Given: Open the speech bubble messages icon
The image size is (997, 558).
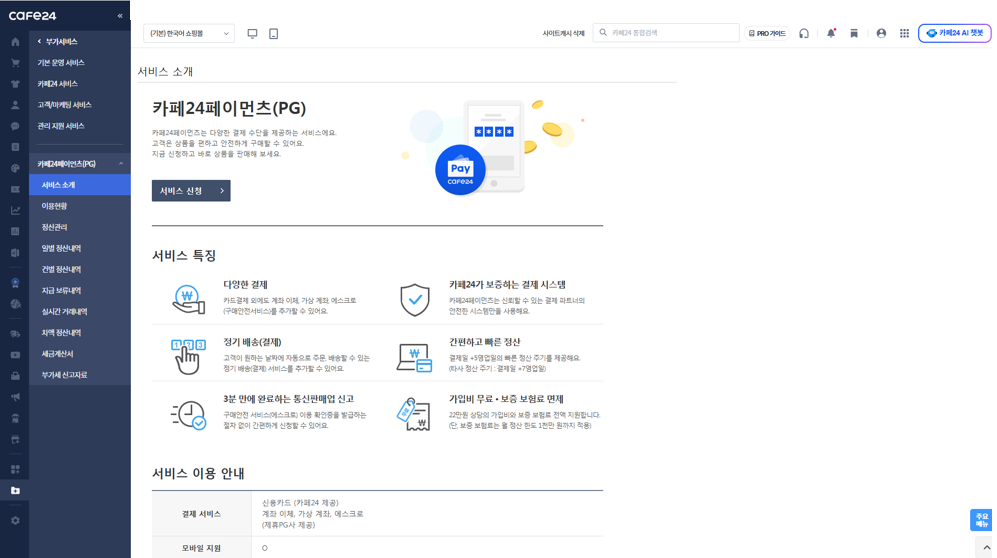Looking at the screenshot, I should pos(15,126).
